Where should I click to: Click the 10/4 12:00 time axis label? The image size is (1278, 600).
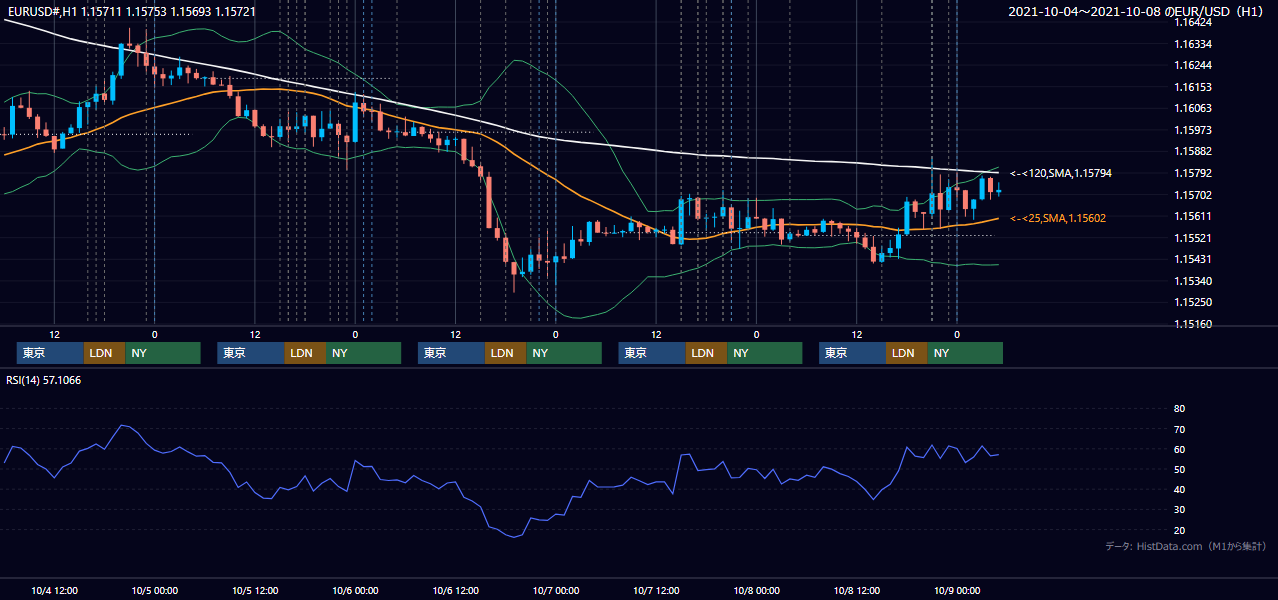click(55, 591)
